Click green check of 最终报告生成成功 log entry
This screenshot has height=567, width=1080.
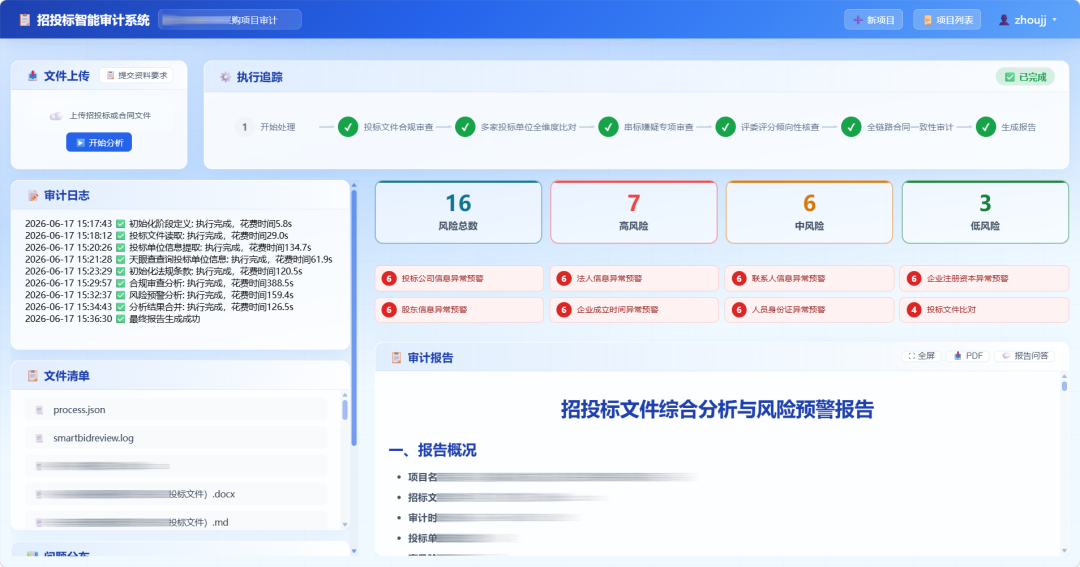(121, 319)
